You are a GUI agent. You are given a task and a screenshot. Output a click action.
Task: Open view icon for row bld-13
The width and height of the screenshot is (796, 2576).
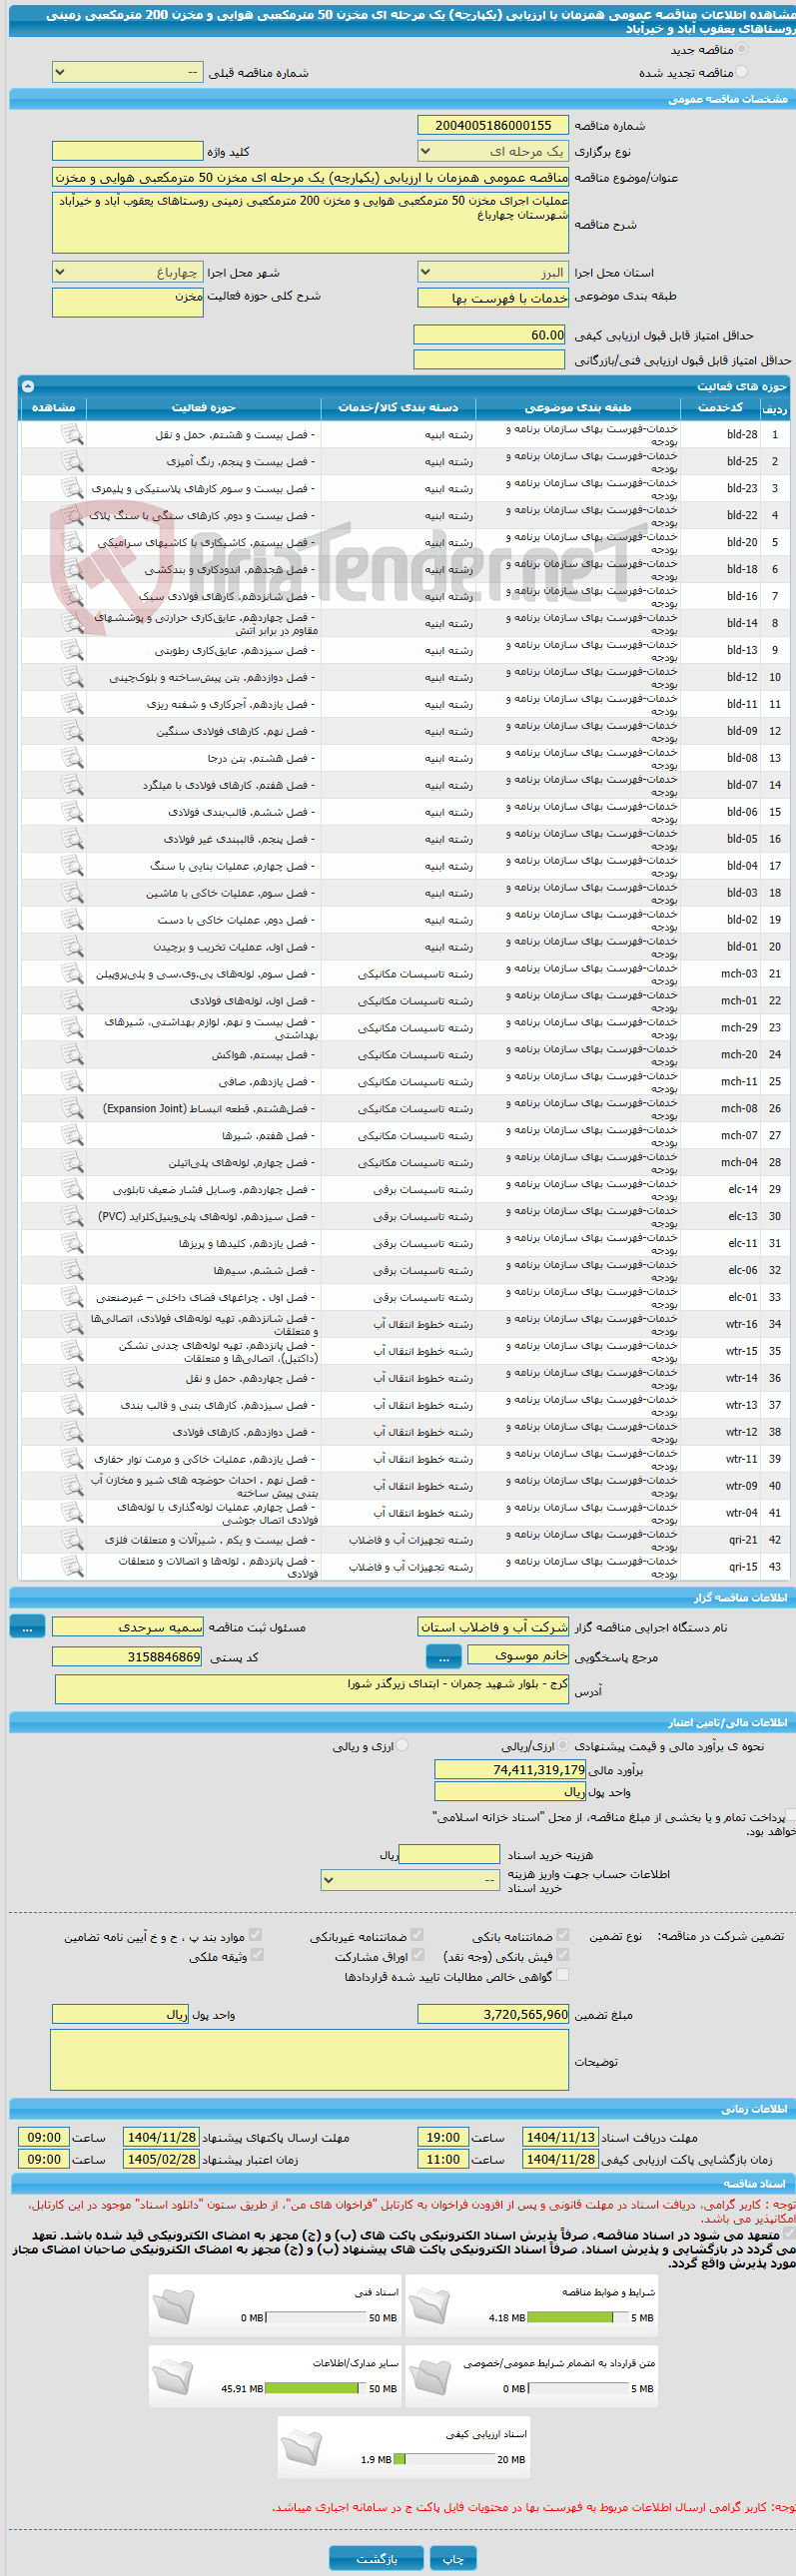click(71, 650)
